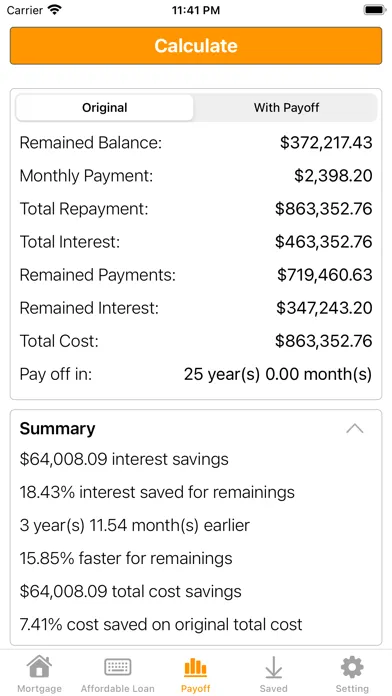This screenshot has height=696, width=392.
Task: Tap the 11:41 PM status bar clock
Action: point(196,11)
